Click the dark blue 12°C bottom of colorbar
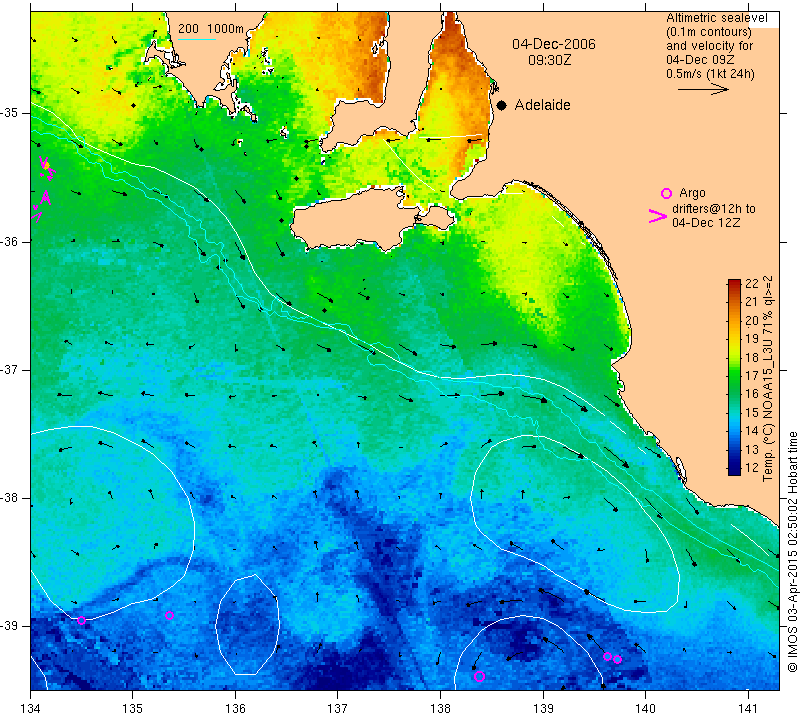 (x=734, y=470)
